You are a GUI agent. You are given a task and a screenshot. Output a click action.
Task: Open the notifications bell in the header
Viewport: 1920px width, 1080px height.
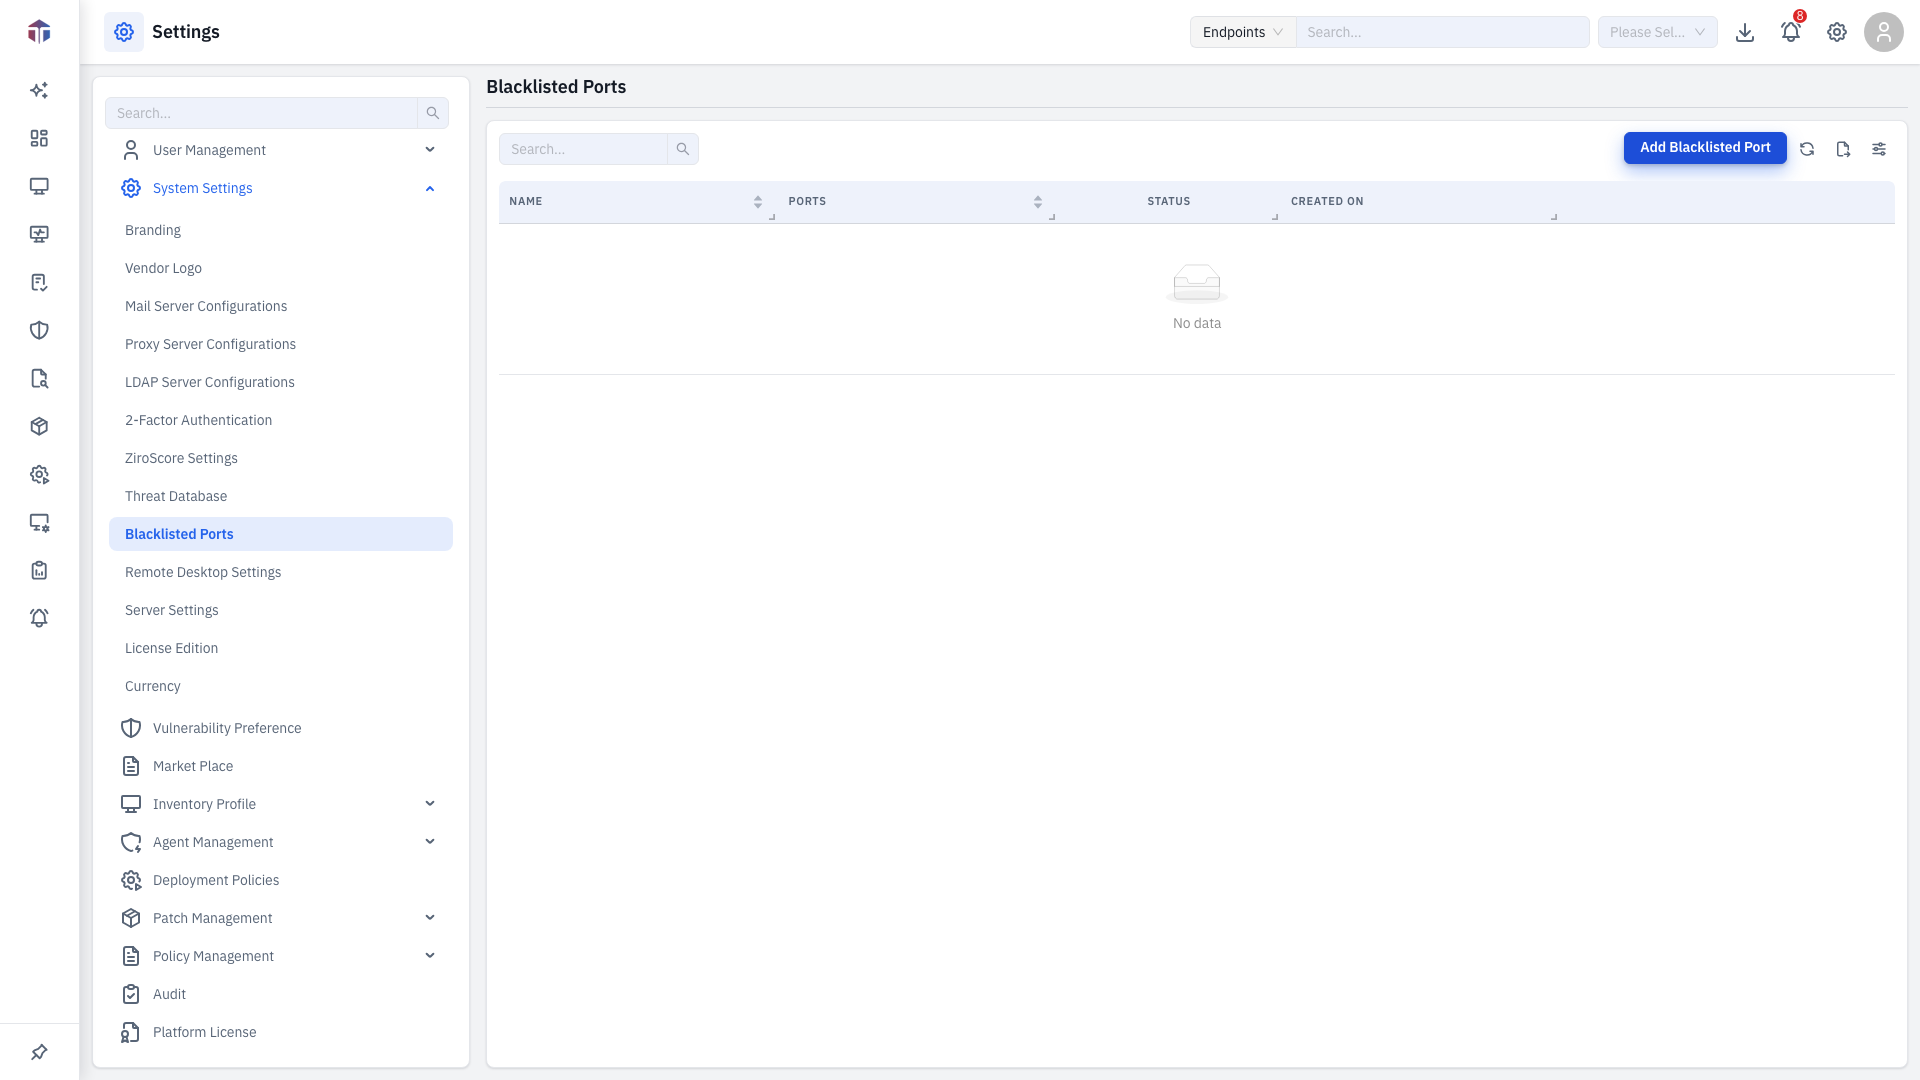(1791, 32)
